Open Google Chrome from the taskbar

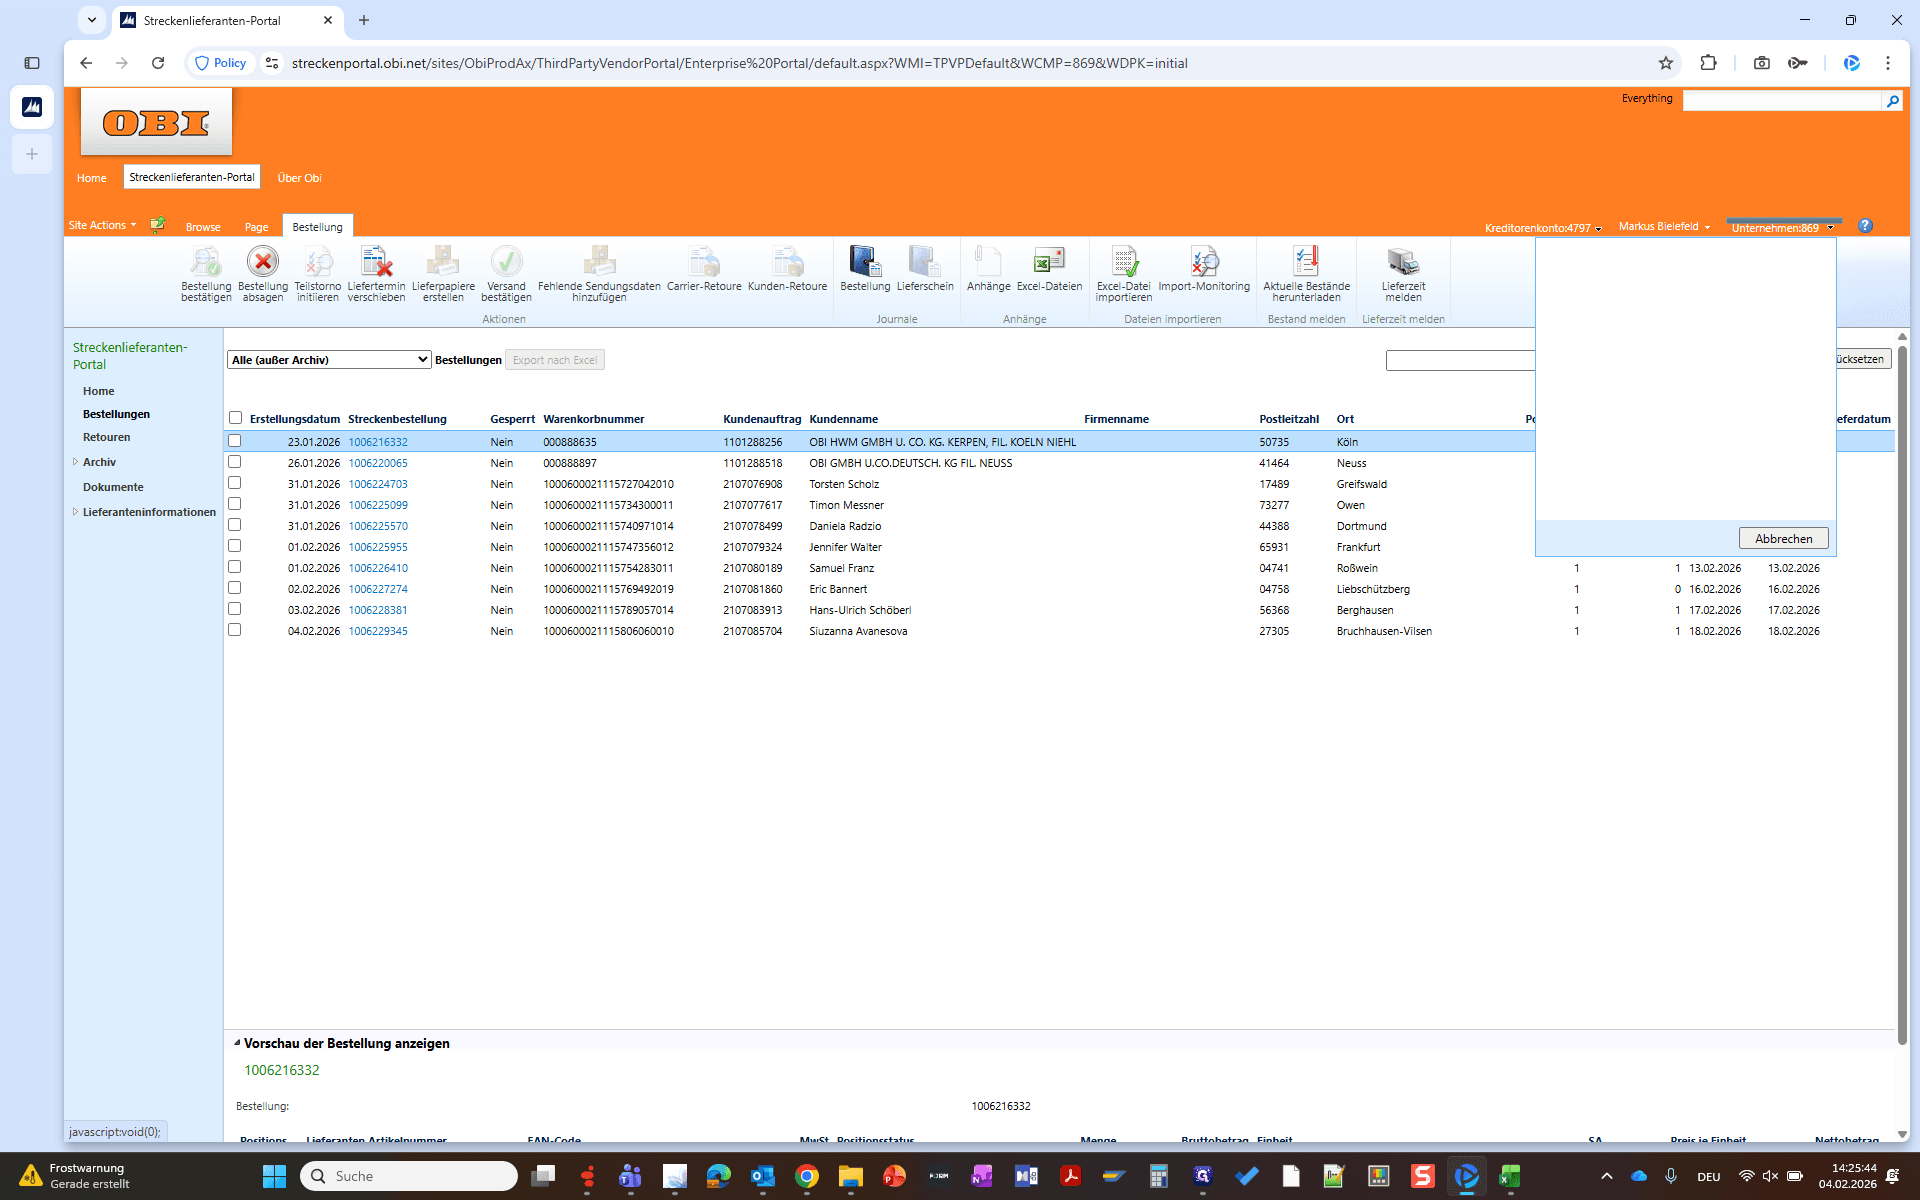[807, 1176]
